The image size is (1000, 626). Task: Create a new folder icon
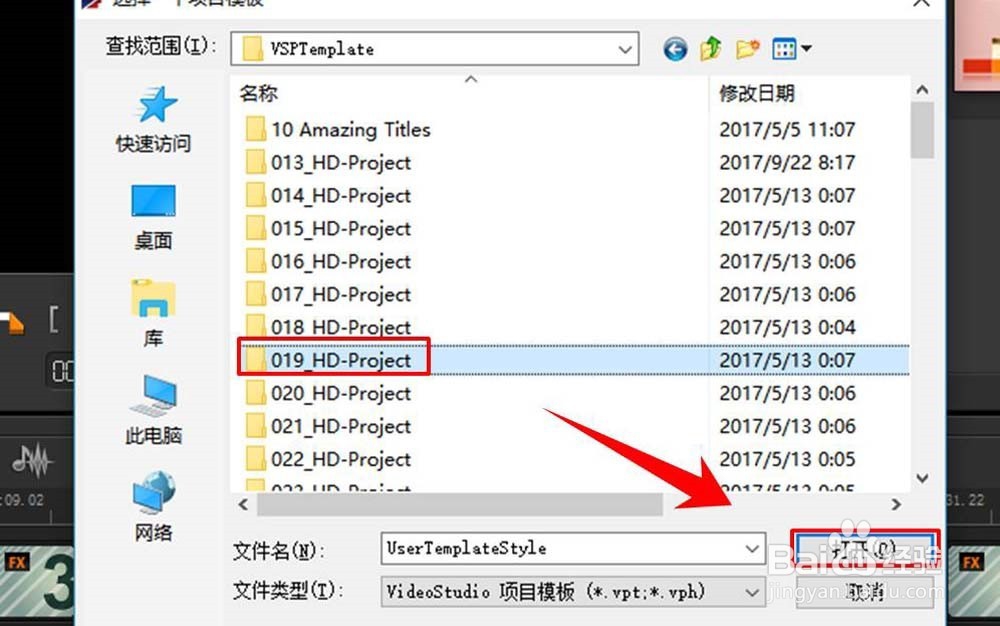pos(747,48)
